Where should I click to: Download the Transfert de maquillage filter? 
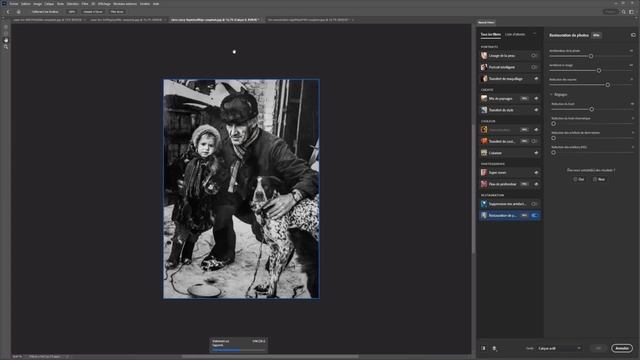coord(536,79)
